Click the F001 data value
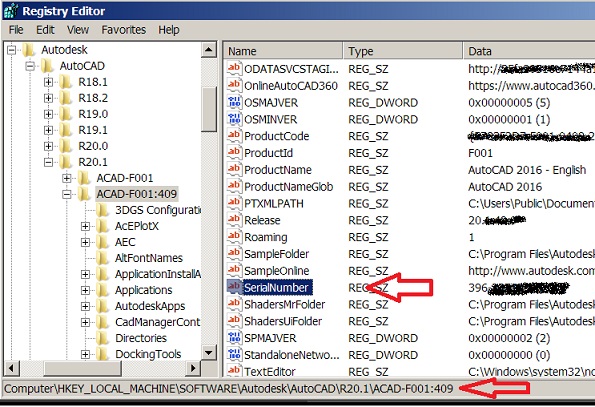This screenshot has width=595, height=407. click(480, 153)
